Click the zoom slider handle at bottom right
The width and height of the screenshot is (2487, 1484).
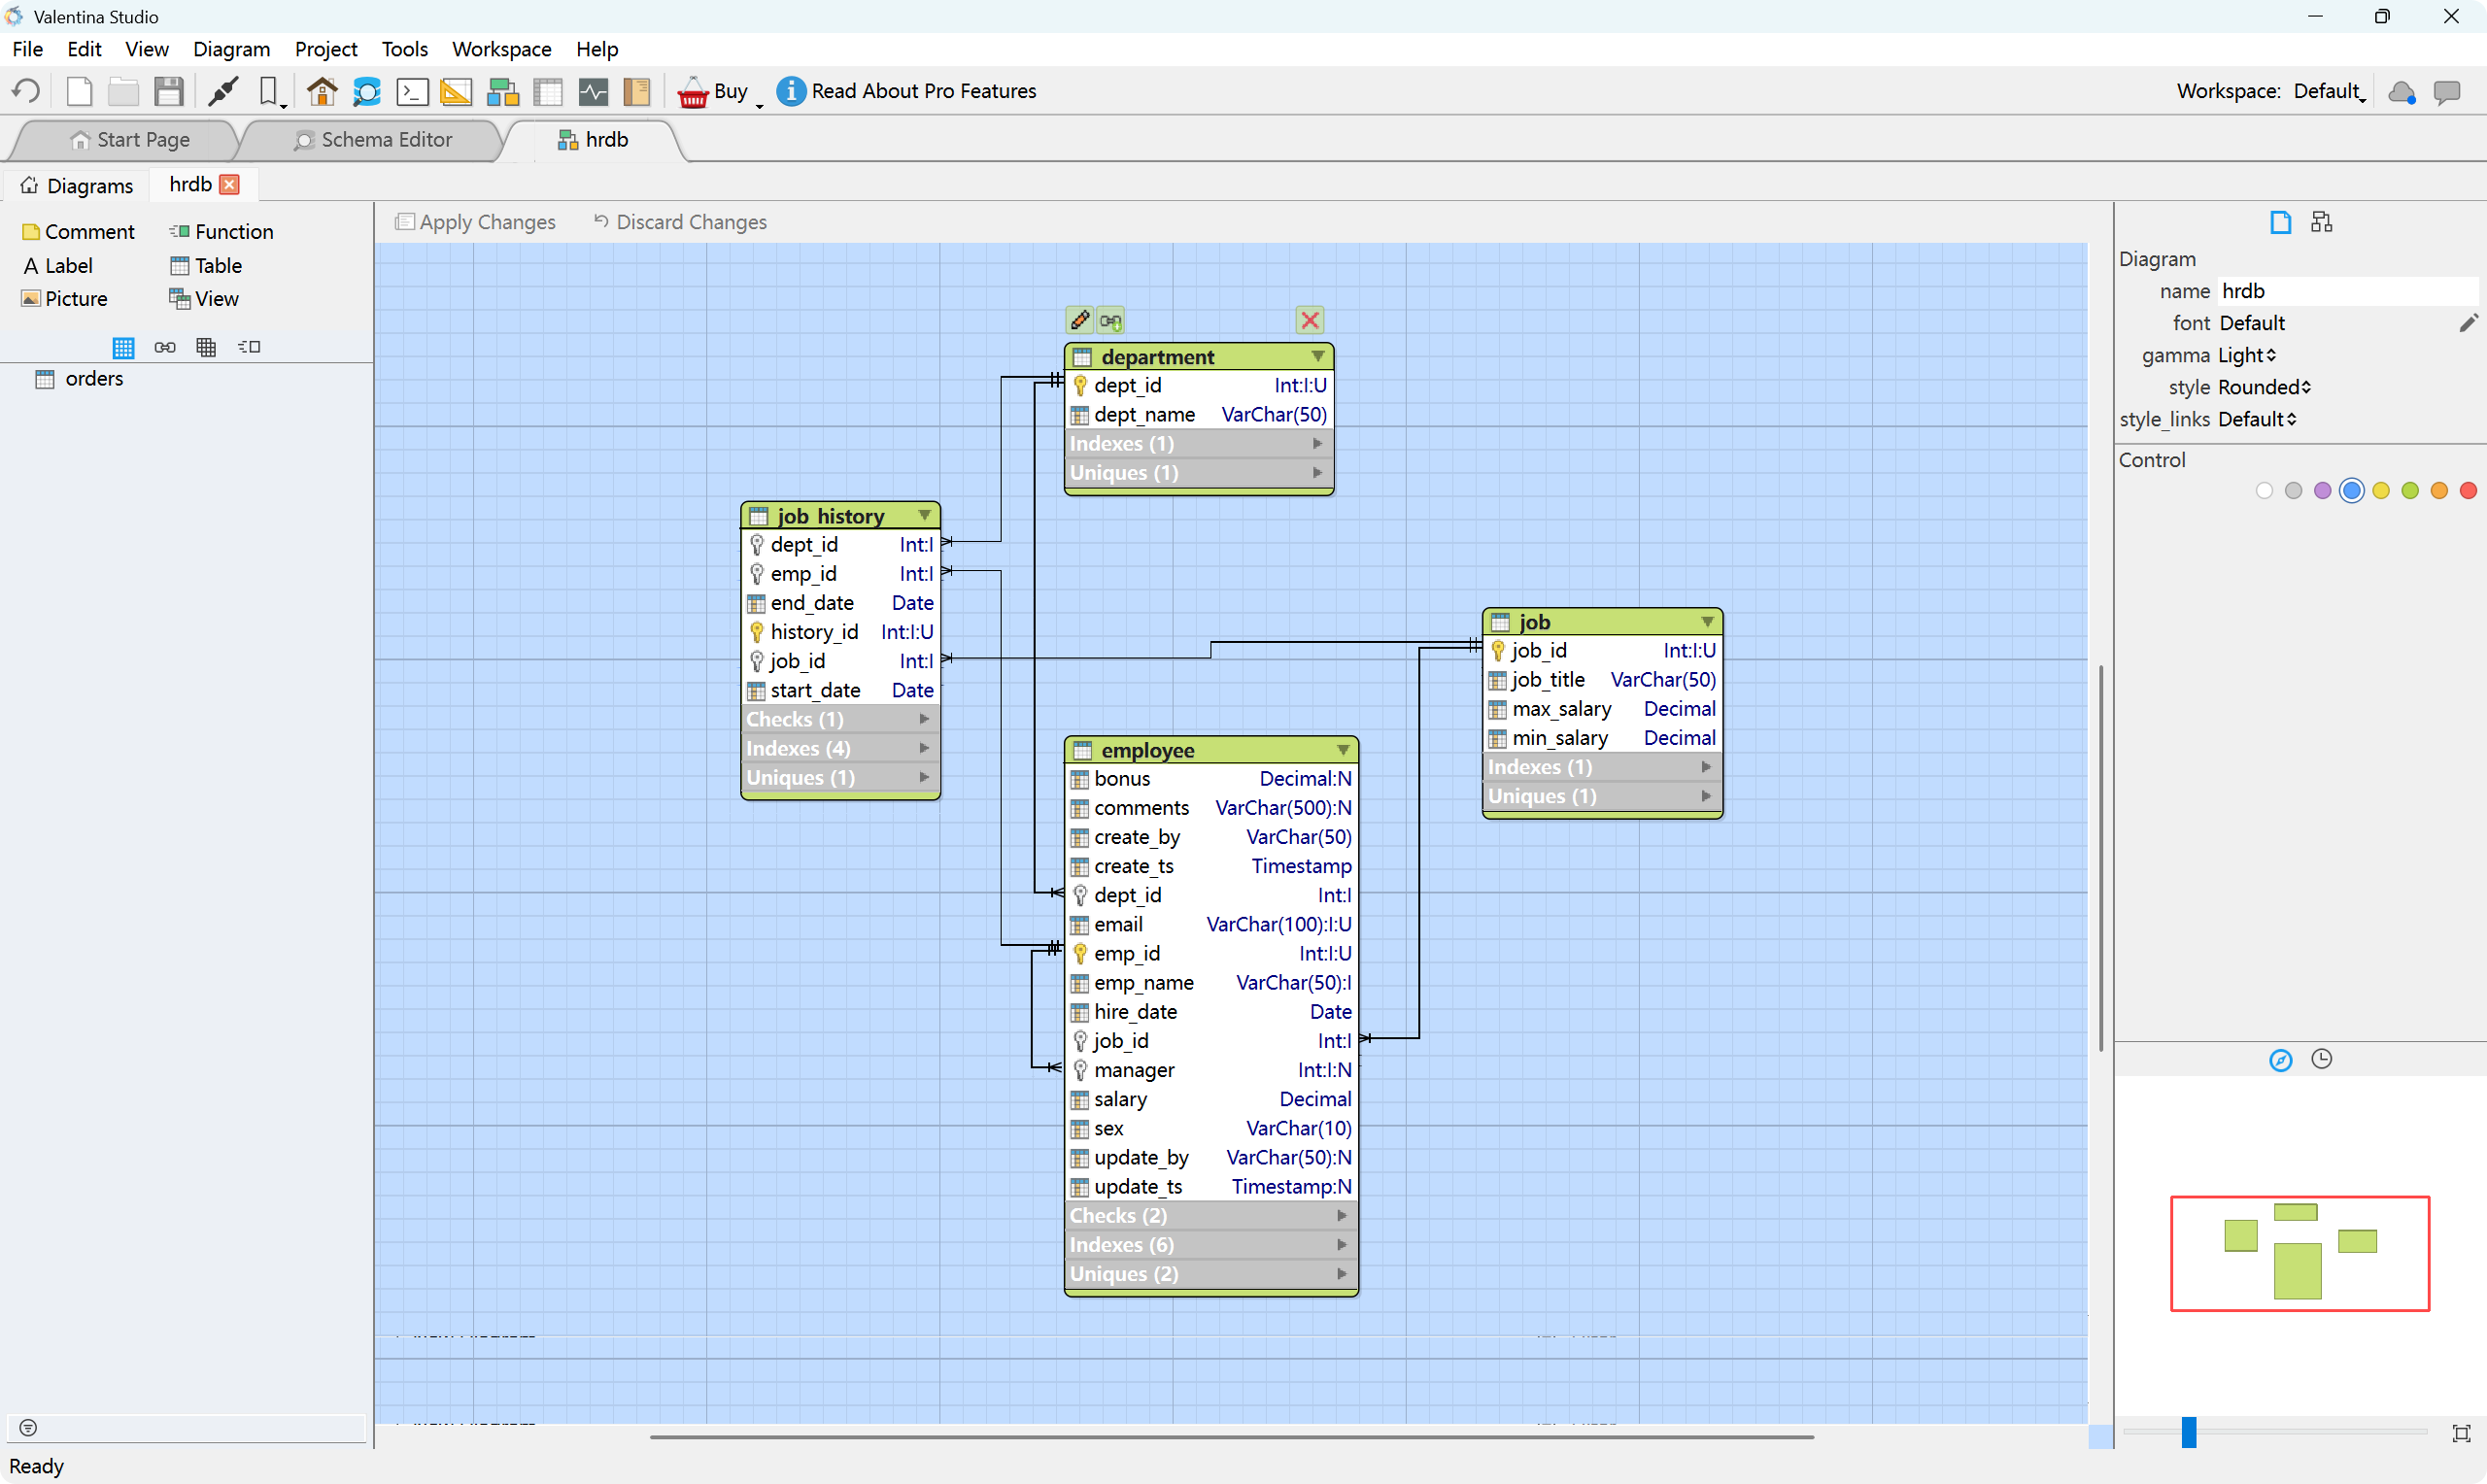[x=2188, y=1432]
